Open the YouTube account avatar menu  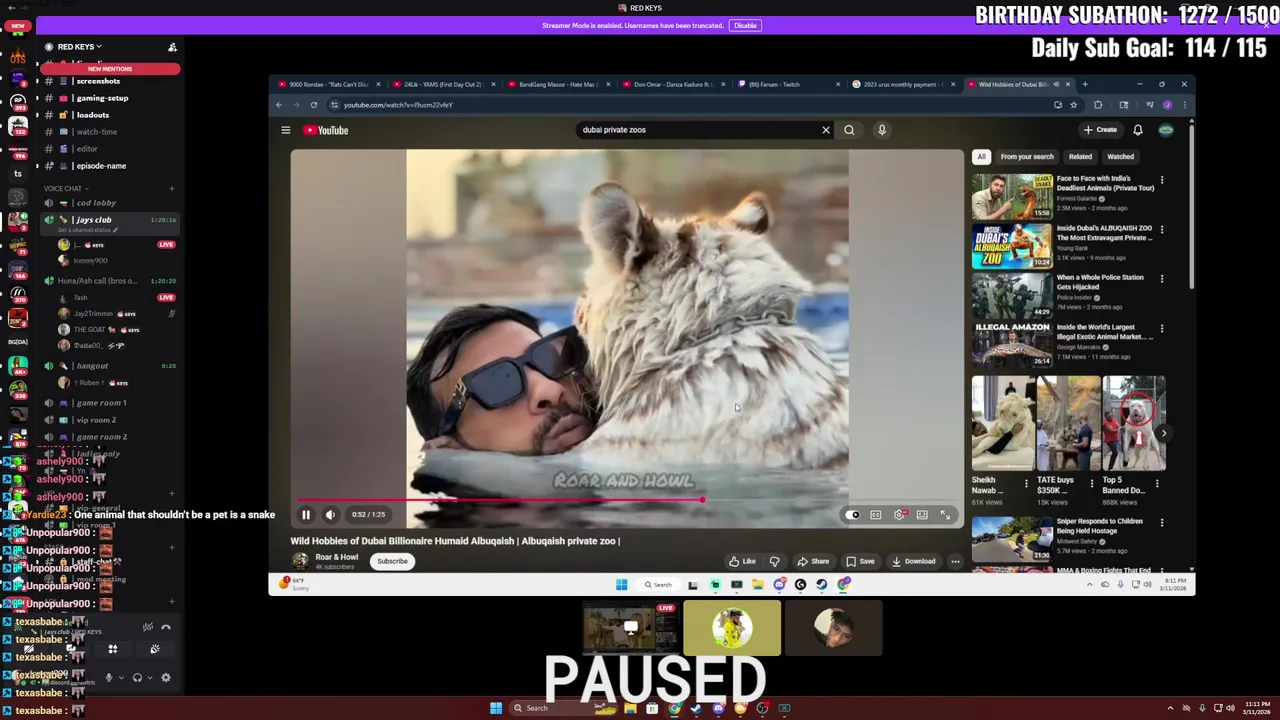(x=1166, y=130)
